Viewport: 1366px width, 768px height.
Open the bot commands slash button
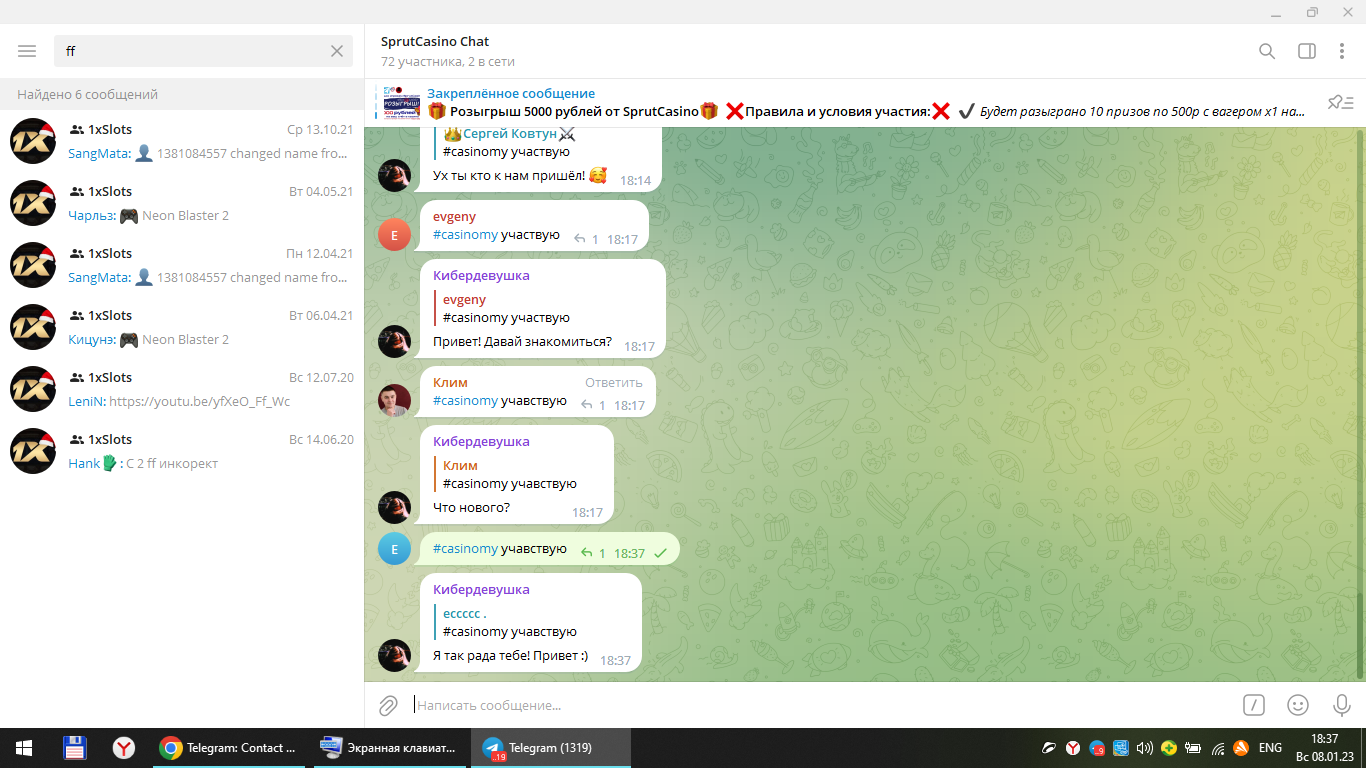[1254, 705]
